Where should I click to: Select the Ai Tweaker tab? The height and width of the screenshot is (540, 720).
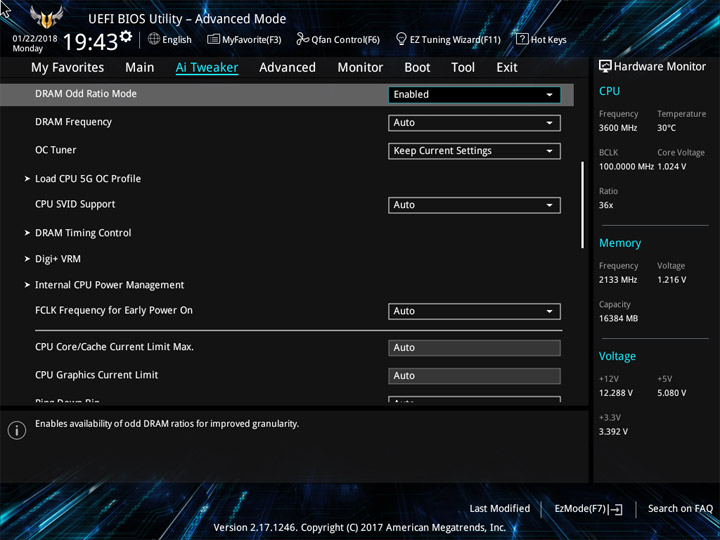click(x=207, y=68)
